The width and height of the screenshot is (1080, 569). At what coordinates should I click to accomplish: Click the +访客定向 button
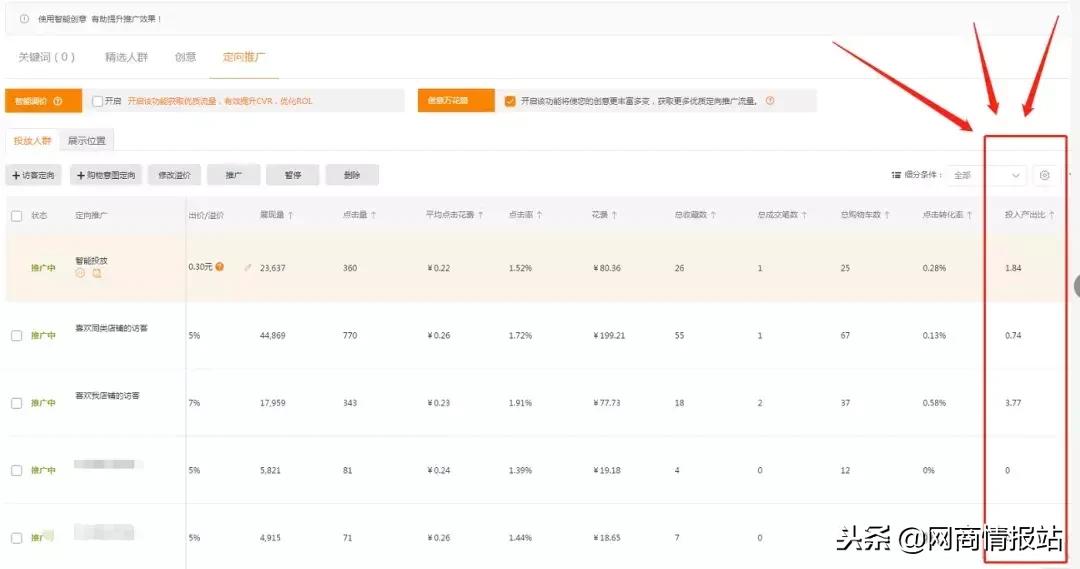pos(34,176)
